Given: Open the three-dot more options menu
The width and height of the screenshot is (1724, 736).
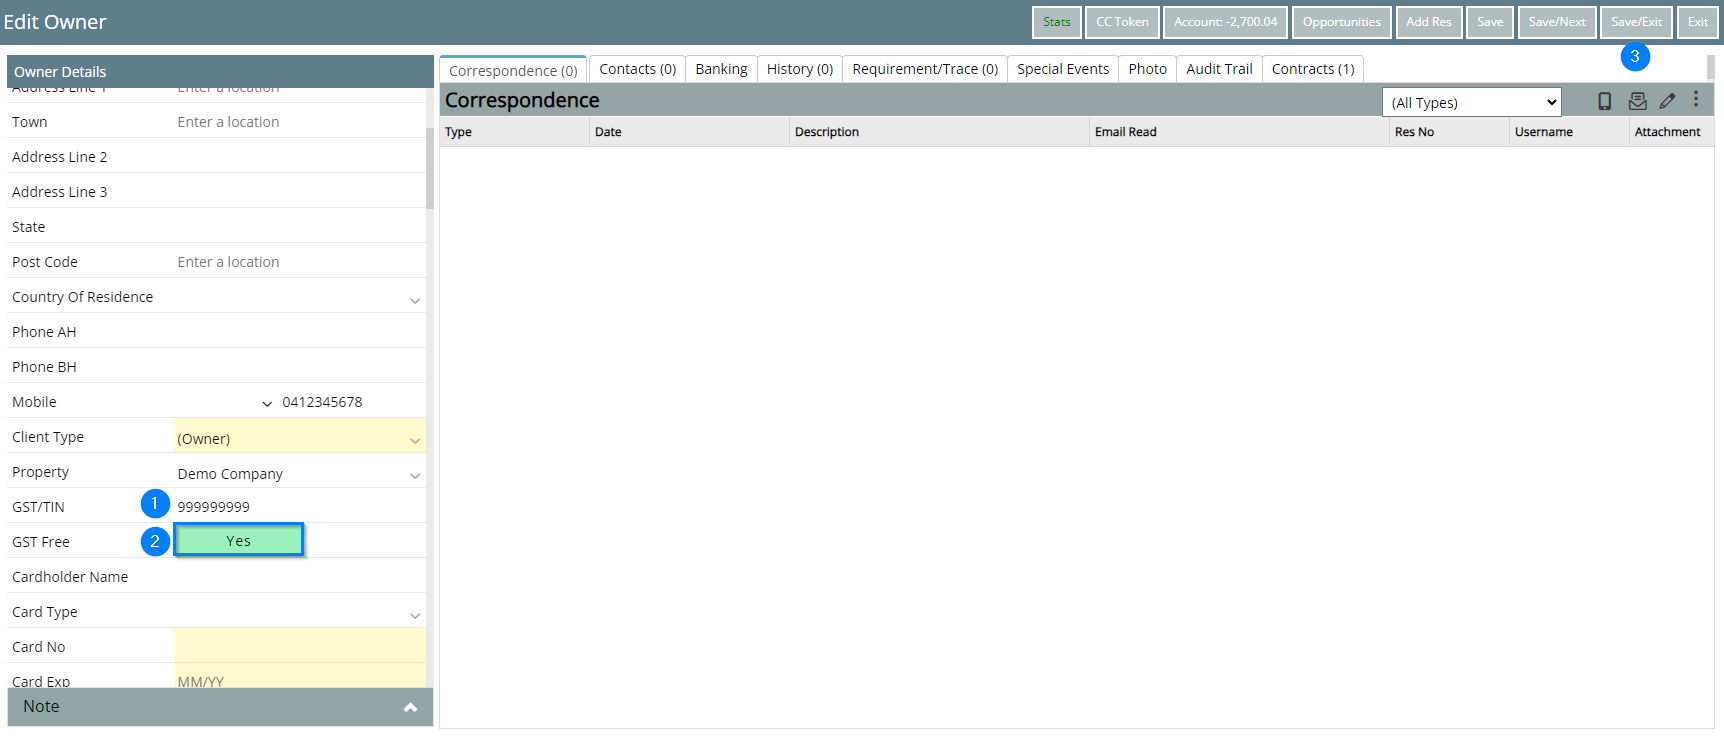Looking at the screenshot, I should (1696, 100).
